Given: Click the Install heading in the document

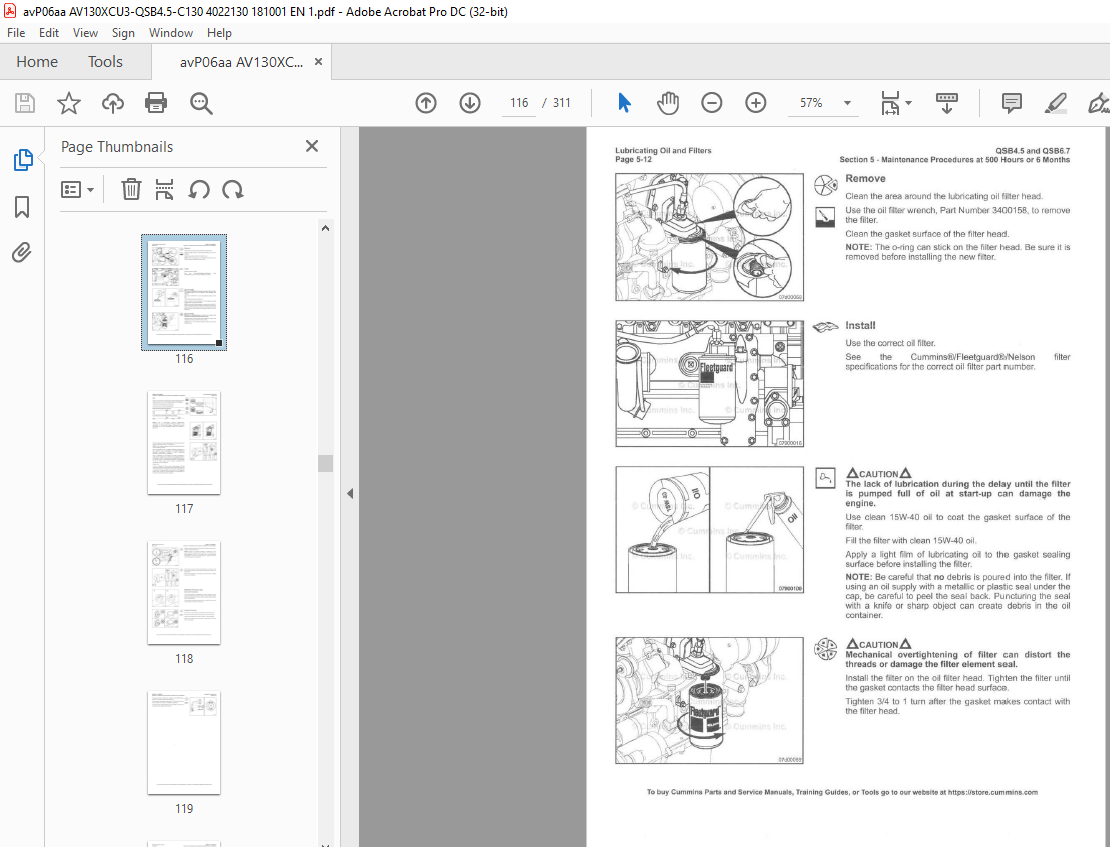Looking at the screenshot, I should pos(860,325).
